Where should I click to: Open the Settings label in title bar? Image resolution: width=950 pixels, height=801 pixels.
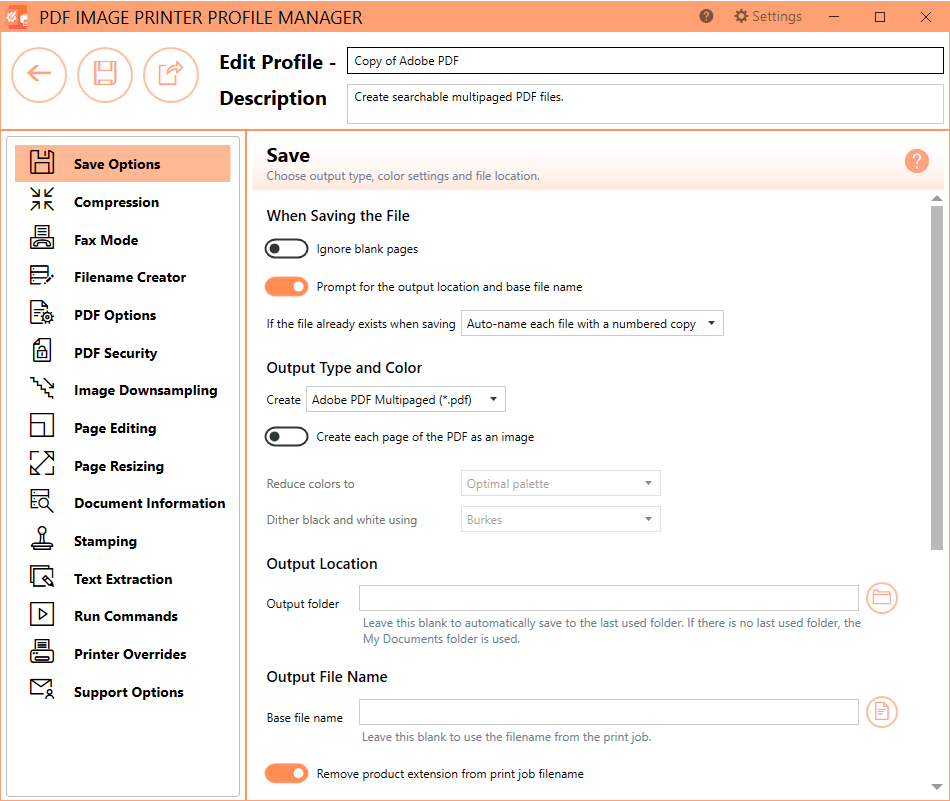click(777, 16)
